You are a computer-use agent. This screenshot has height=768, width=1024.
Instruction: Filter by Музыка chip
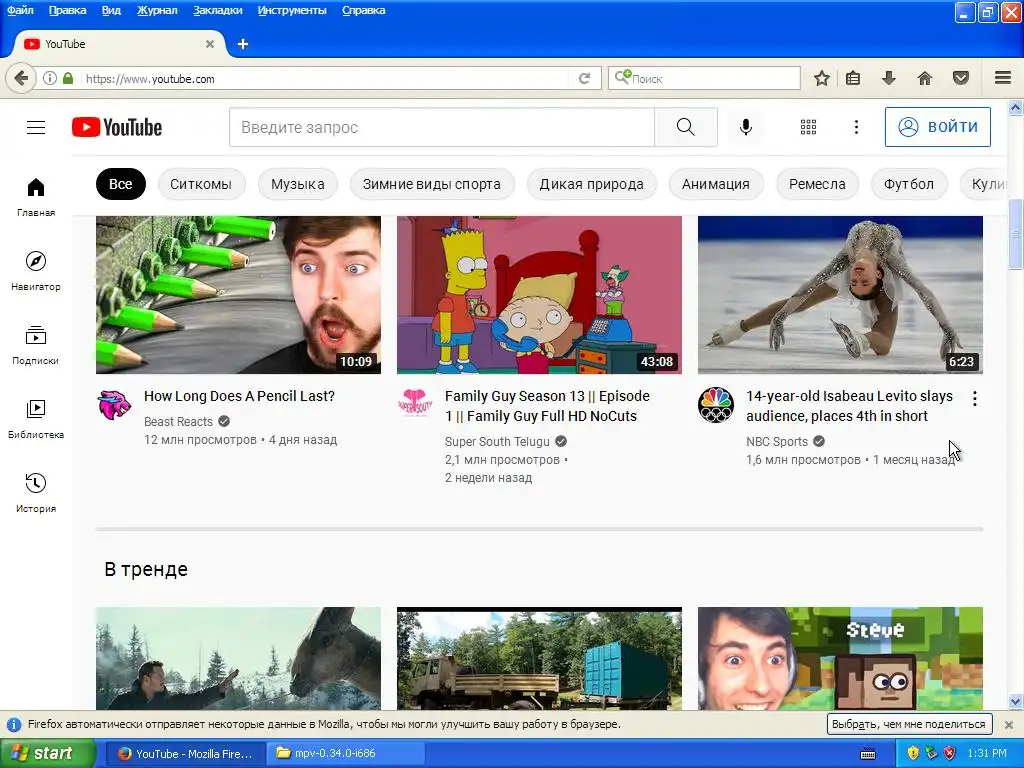[298, 184]
